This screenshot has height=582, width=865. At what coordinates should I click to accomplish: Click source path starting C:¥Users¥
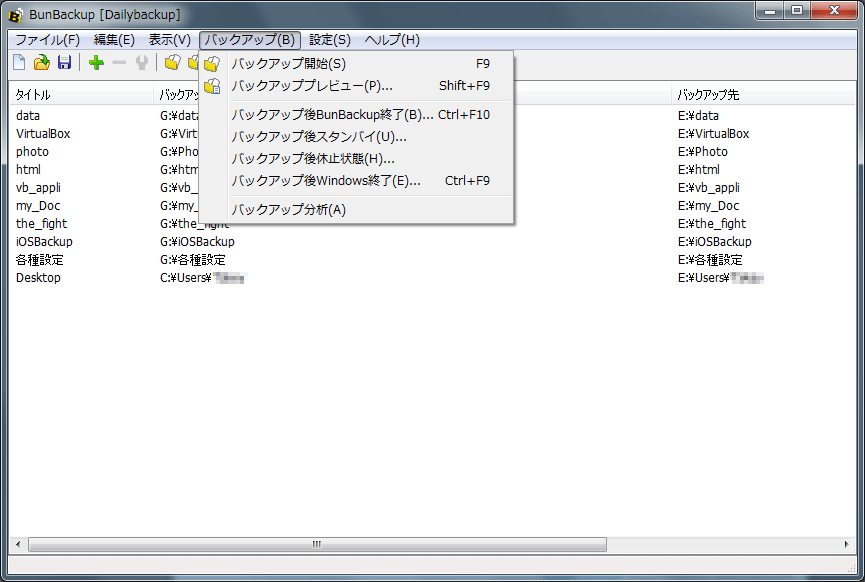point(203,278)
